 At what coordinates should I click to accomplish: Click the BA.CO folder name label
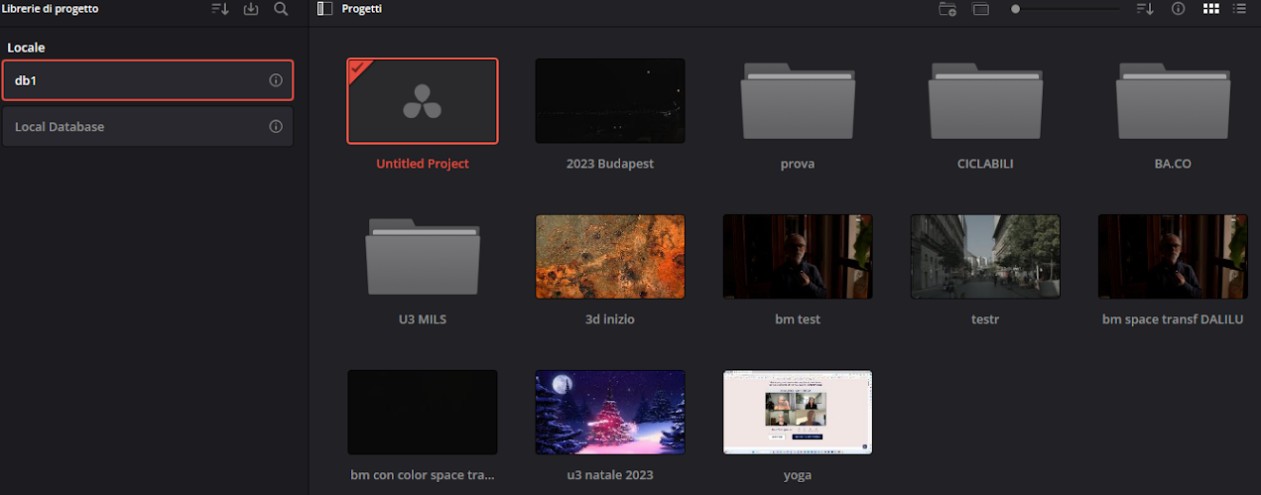(x=1173, y=164)
